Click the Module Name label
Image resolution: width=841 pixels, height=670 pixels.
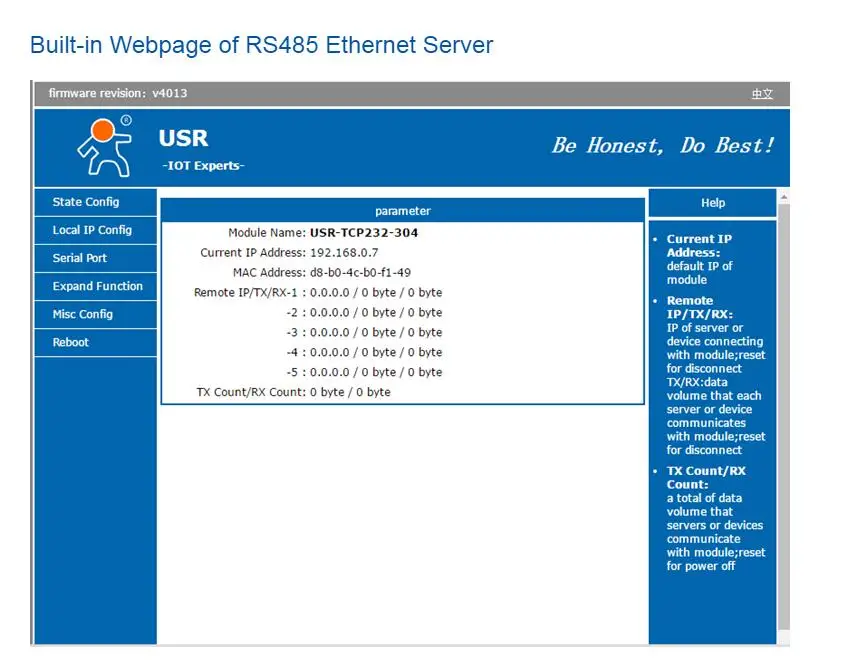click(x=267, y=233)
